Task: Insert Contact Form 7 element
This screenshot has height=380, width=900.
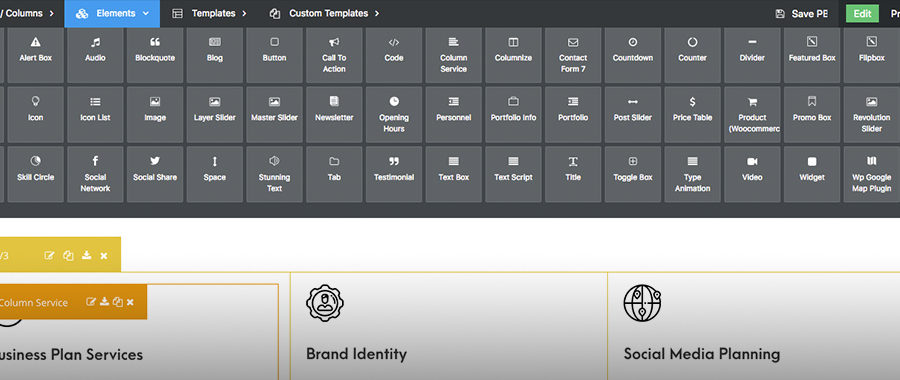Action: tap(573, 55)
